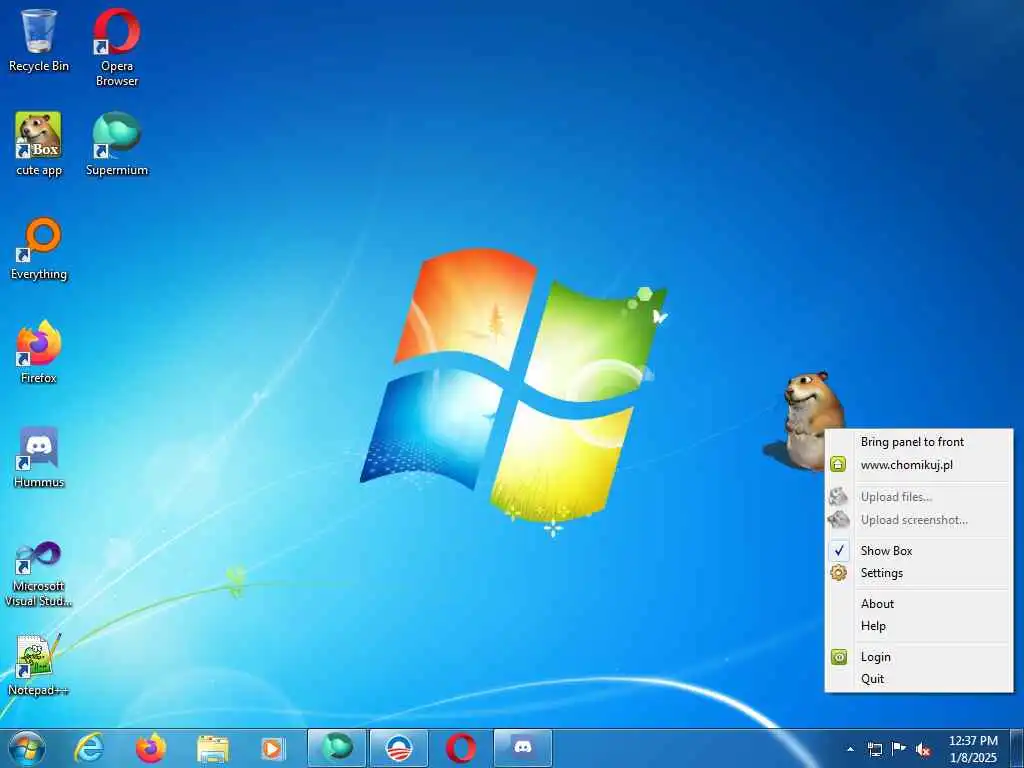Toggle the Show Box checked option
Viewport: 1024px width, 768px height.
click(919, 551)
